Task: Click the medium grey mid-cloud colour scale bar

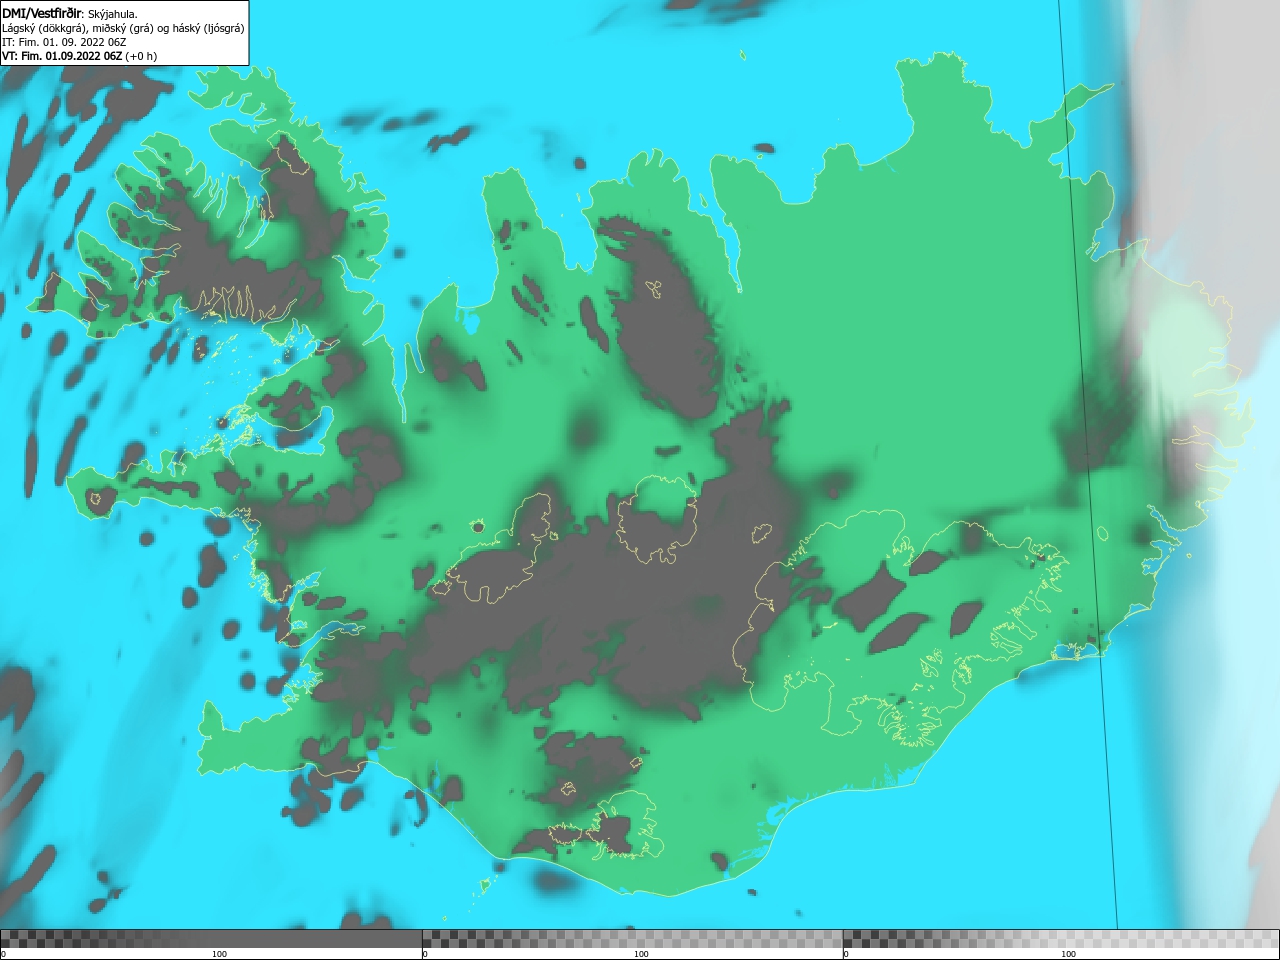Action: click(633, 938)
